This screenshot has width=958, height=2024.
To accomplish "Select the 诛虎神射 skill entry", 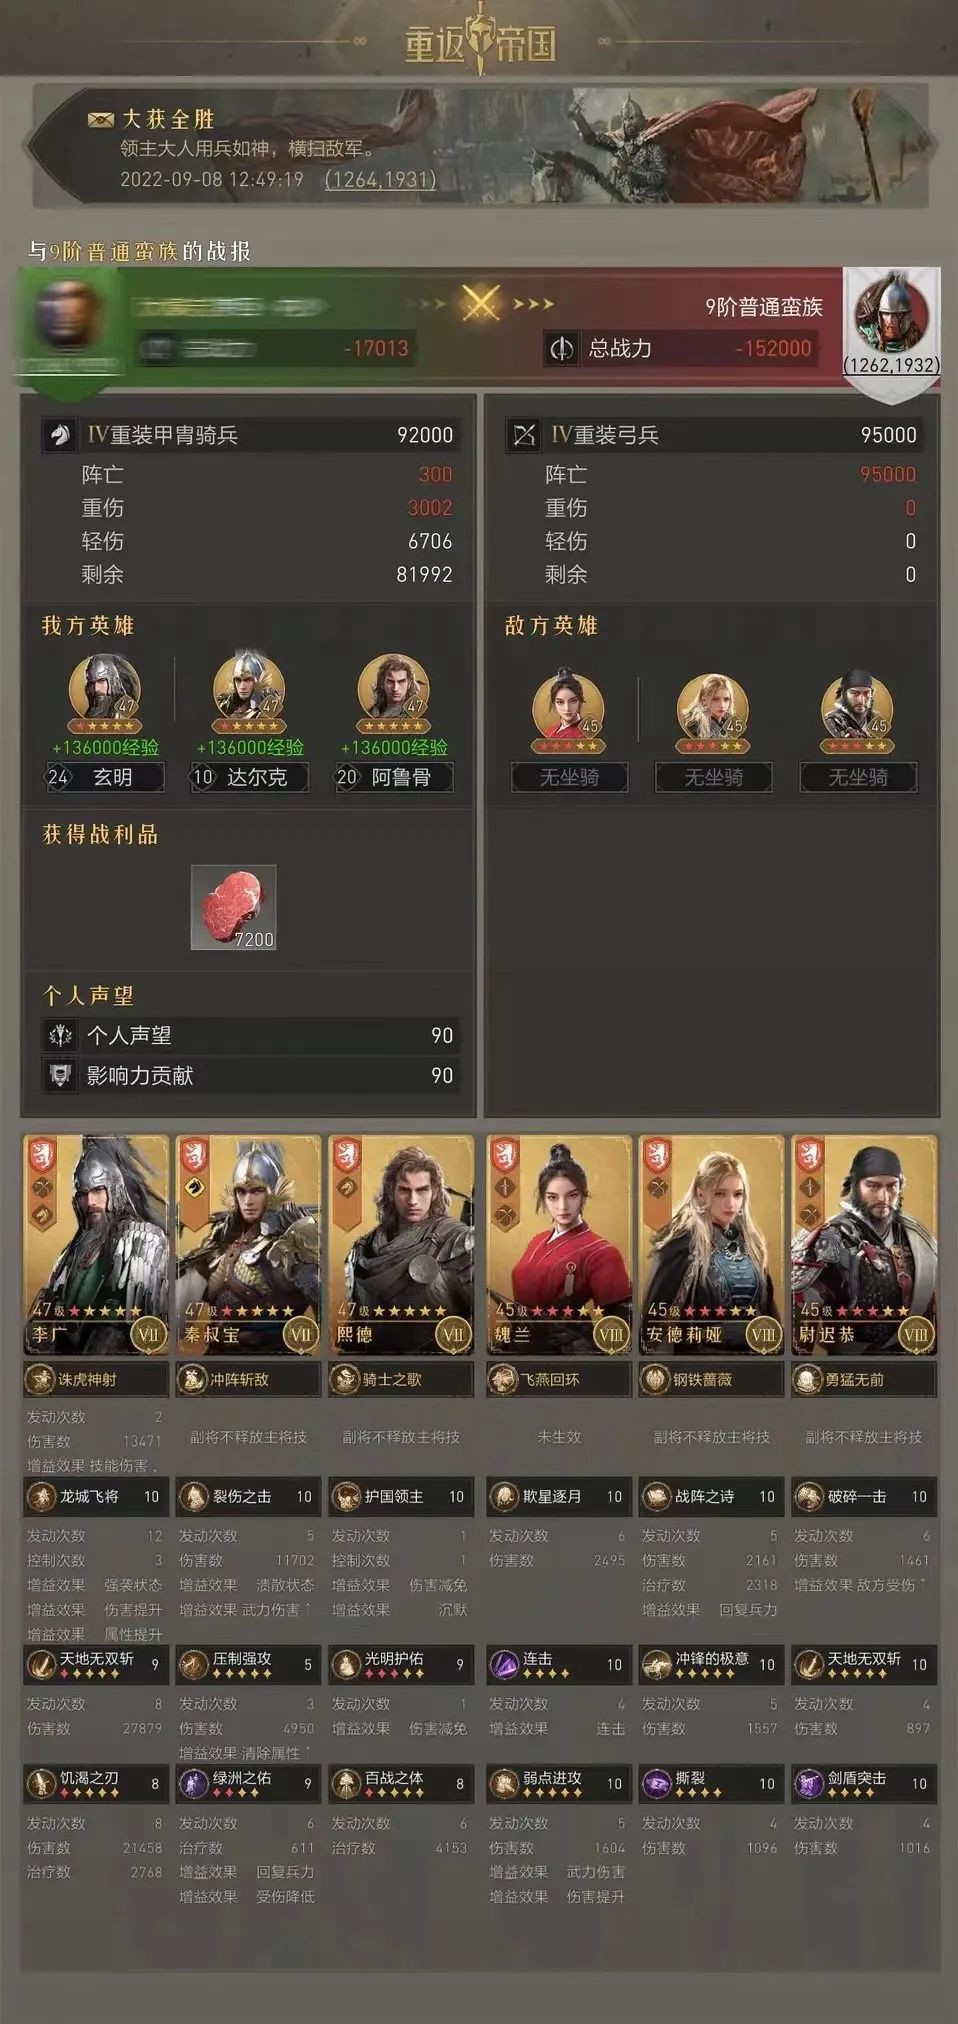I will tap(96, 1379).
